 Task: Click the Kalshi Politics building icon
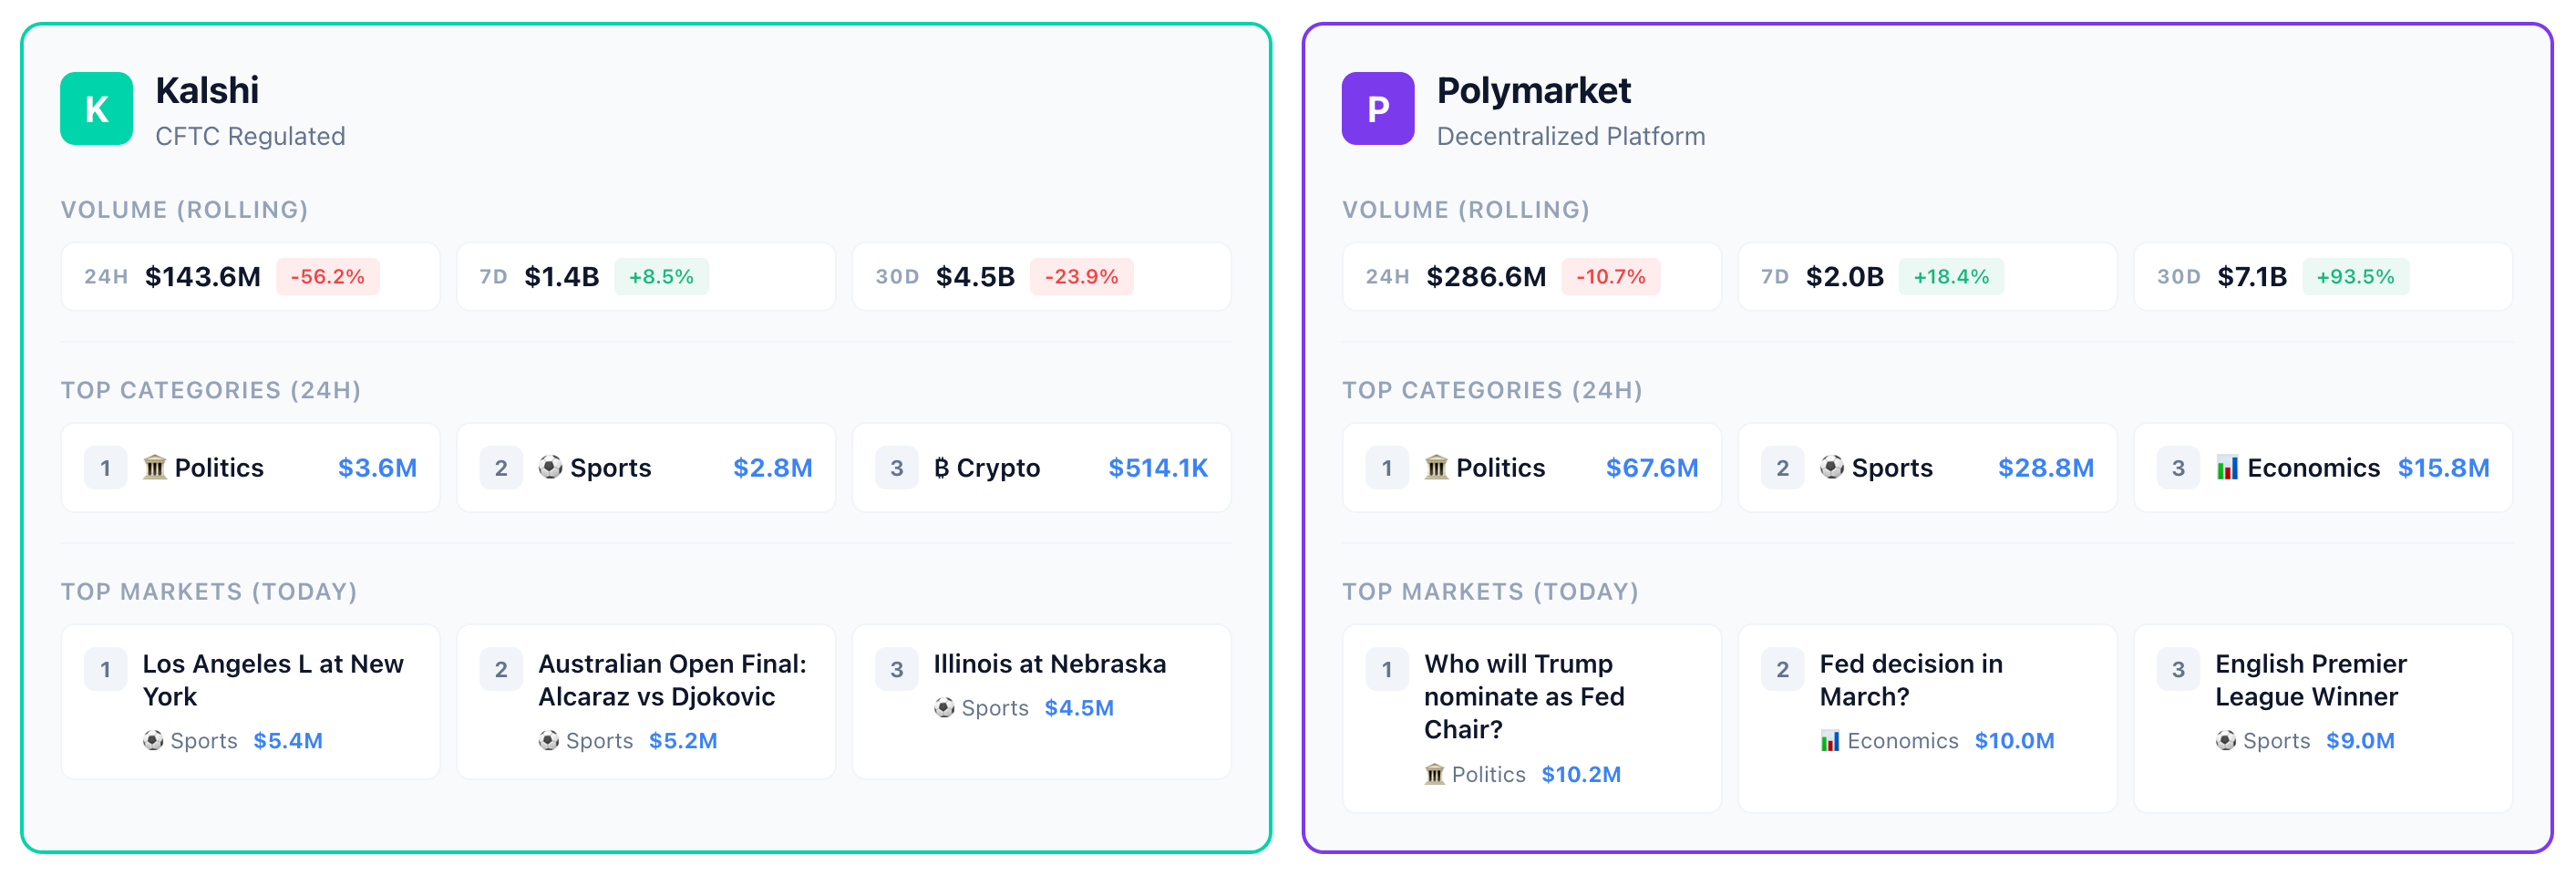click(x=154, y=467)
